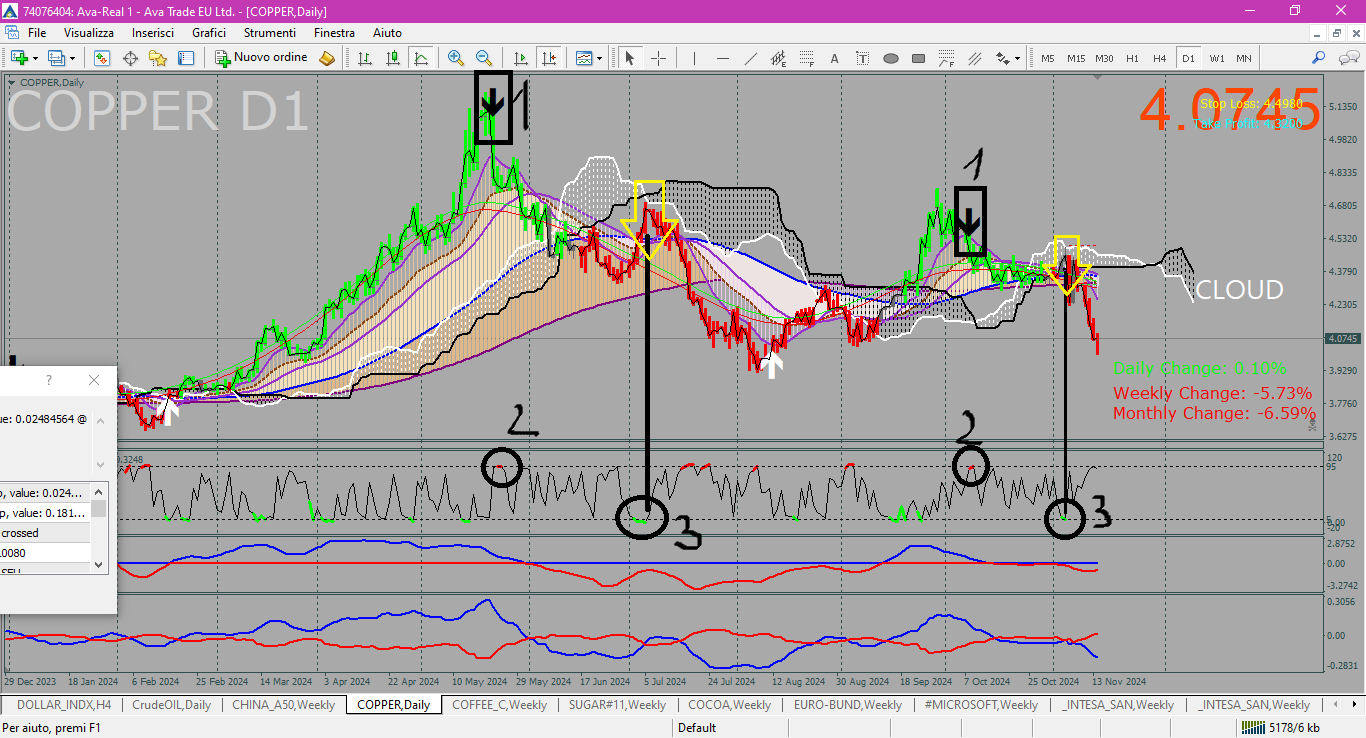Switch to the #MICROSOFT,Weekly chart tab
Viewport: 1366px width, 738px height.
click(981, 704)
